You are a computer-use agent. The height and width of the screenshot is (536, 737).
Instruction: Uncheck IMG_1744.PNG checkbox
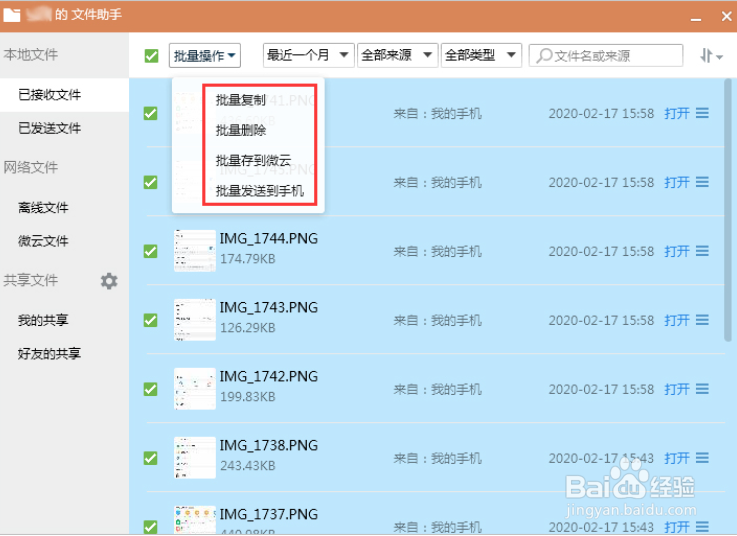pos(150,251)
